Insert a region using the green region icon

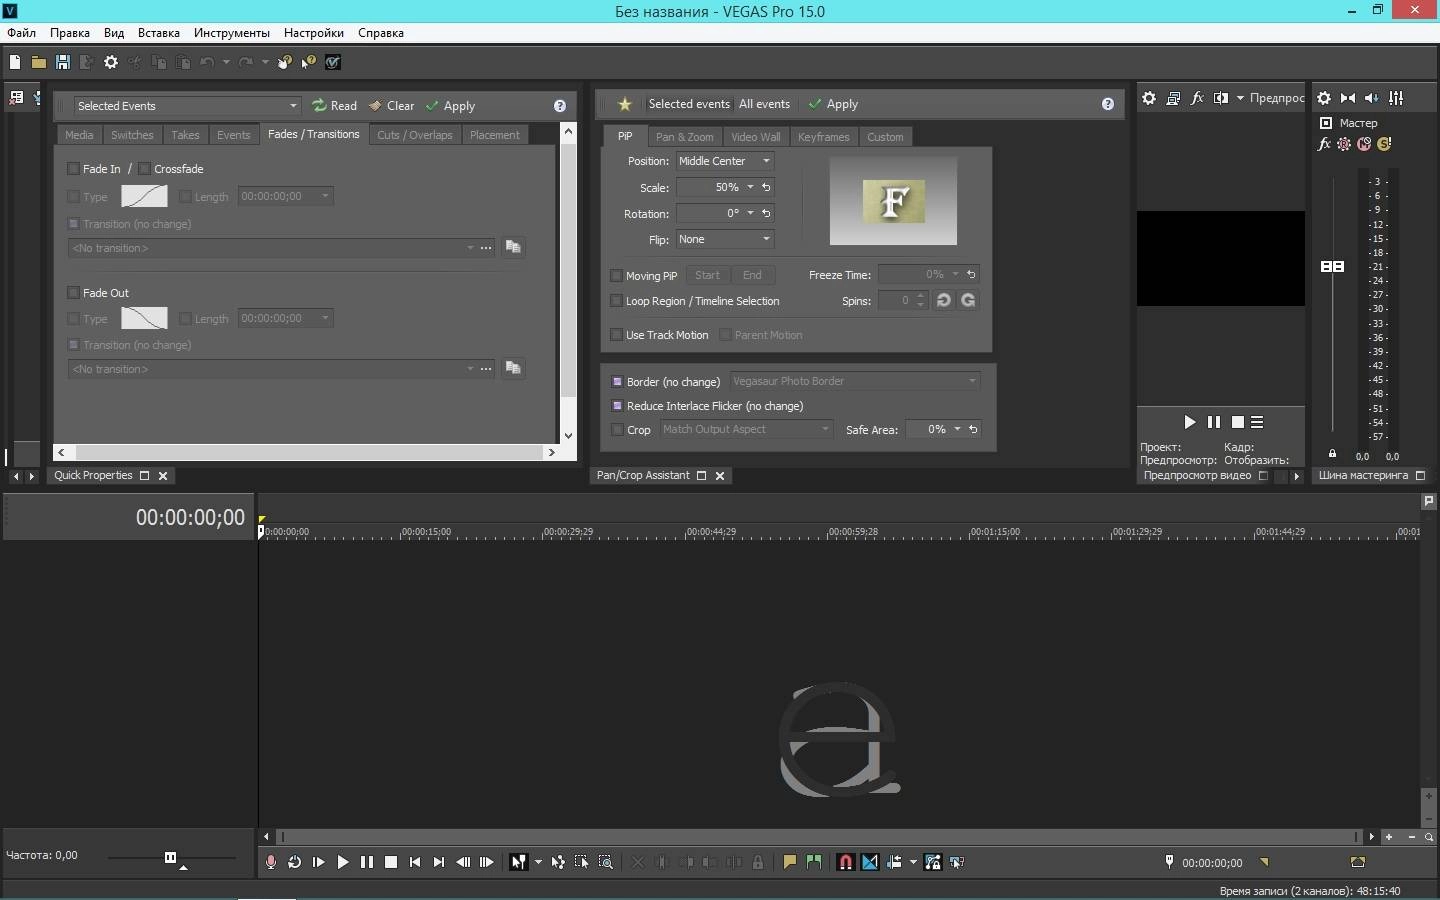click(x=814, y=862)
